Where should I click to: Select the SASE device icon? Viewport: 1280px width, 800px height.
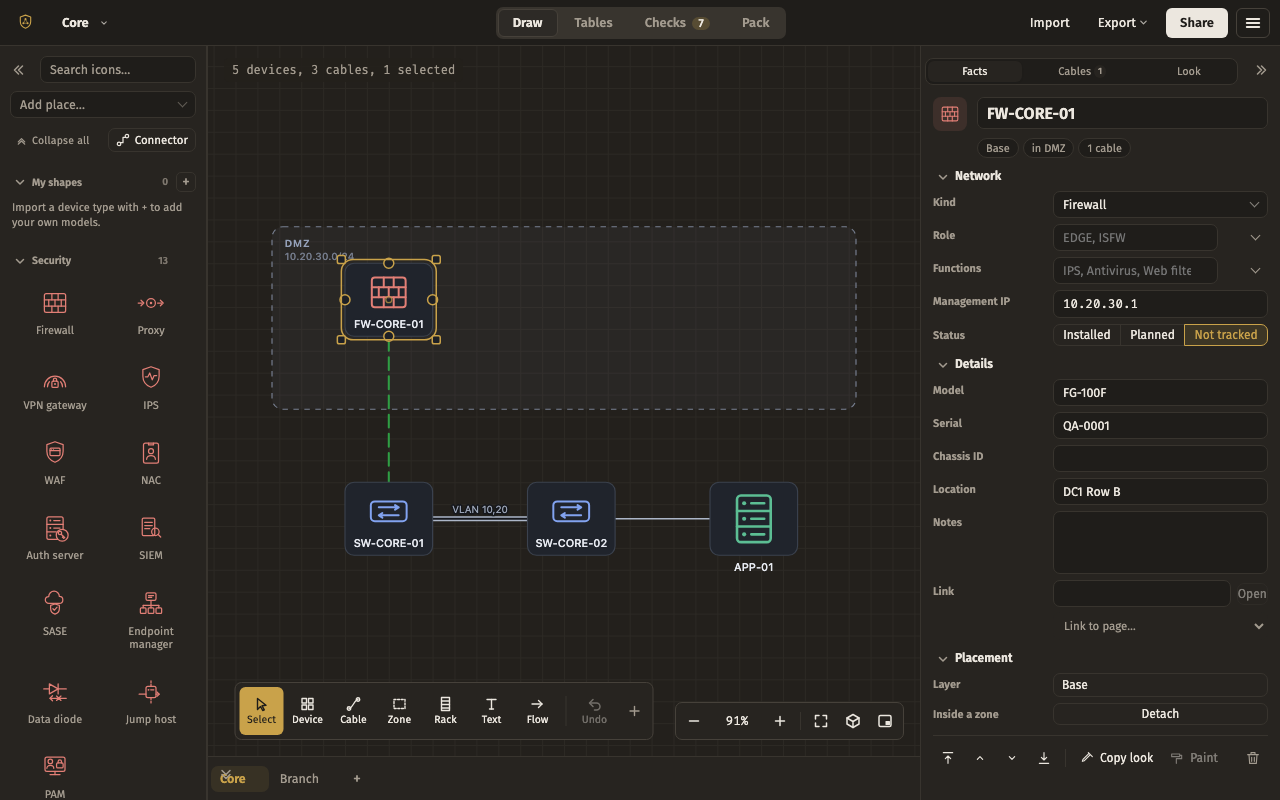(x=55, y=613)
